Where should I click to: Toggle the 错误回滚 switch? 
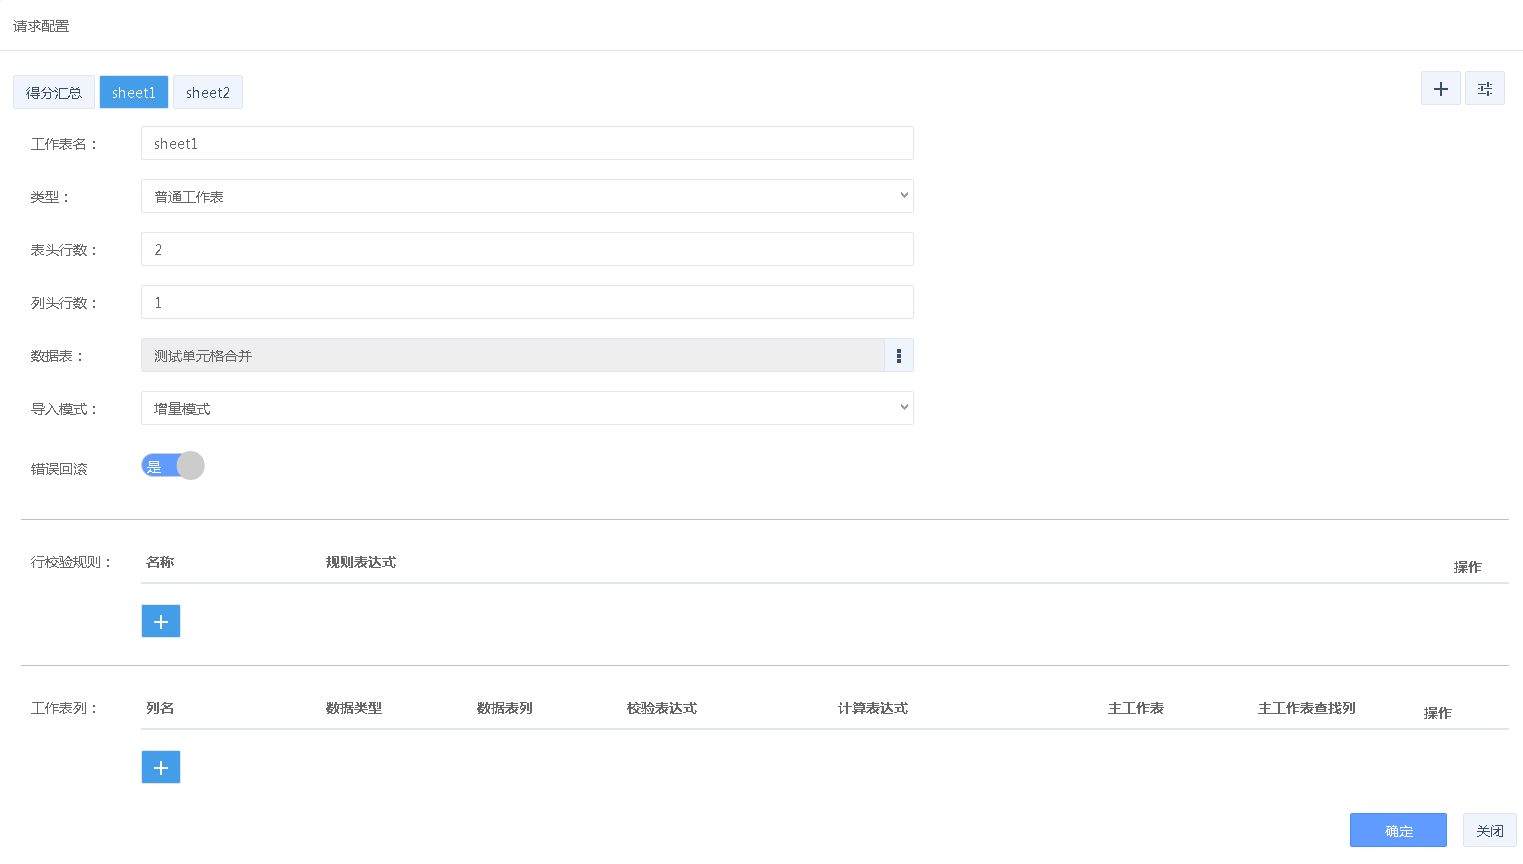click(x=173, y=466)
